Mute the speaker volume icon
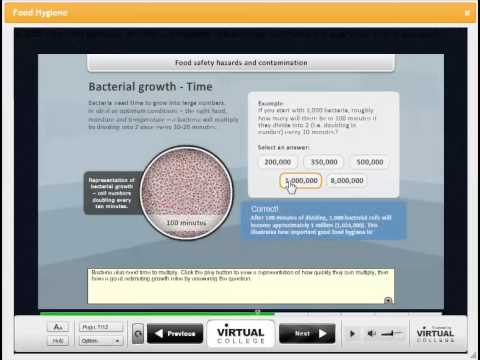The height and width of the screenshot is (360, 480). 372,333
